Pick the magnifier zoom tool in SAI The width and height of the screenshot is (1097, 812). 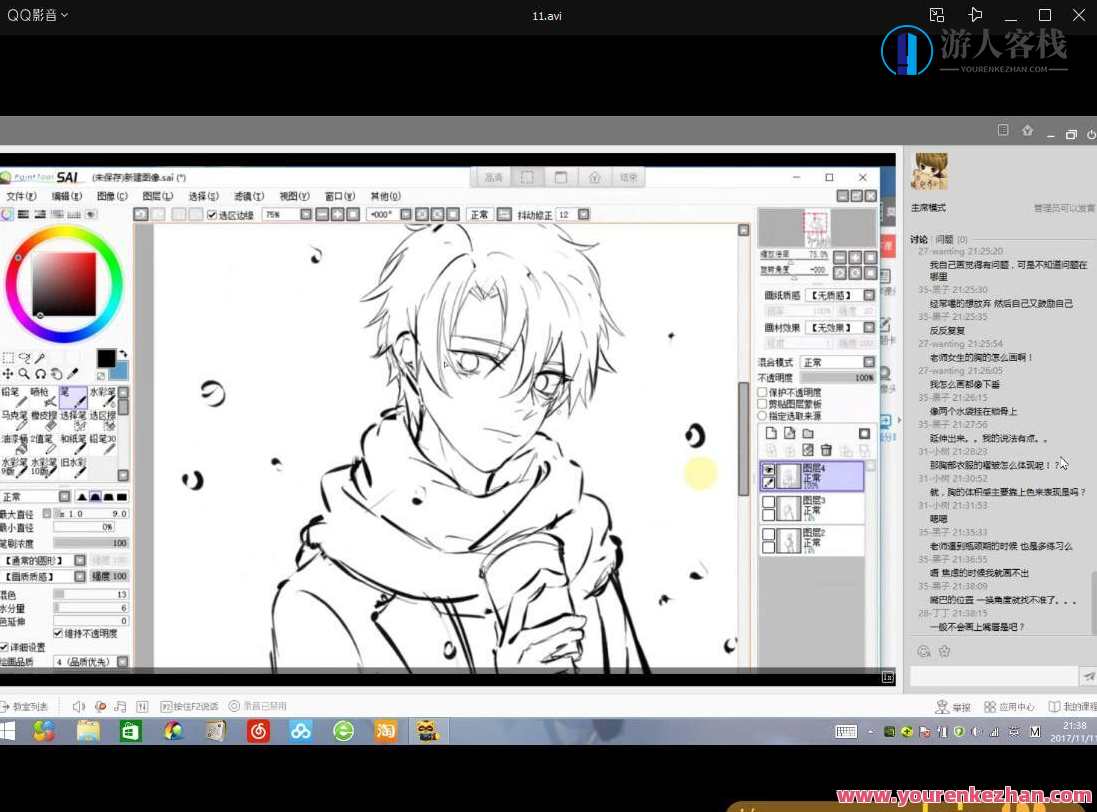(x=24, y=374)
